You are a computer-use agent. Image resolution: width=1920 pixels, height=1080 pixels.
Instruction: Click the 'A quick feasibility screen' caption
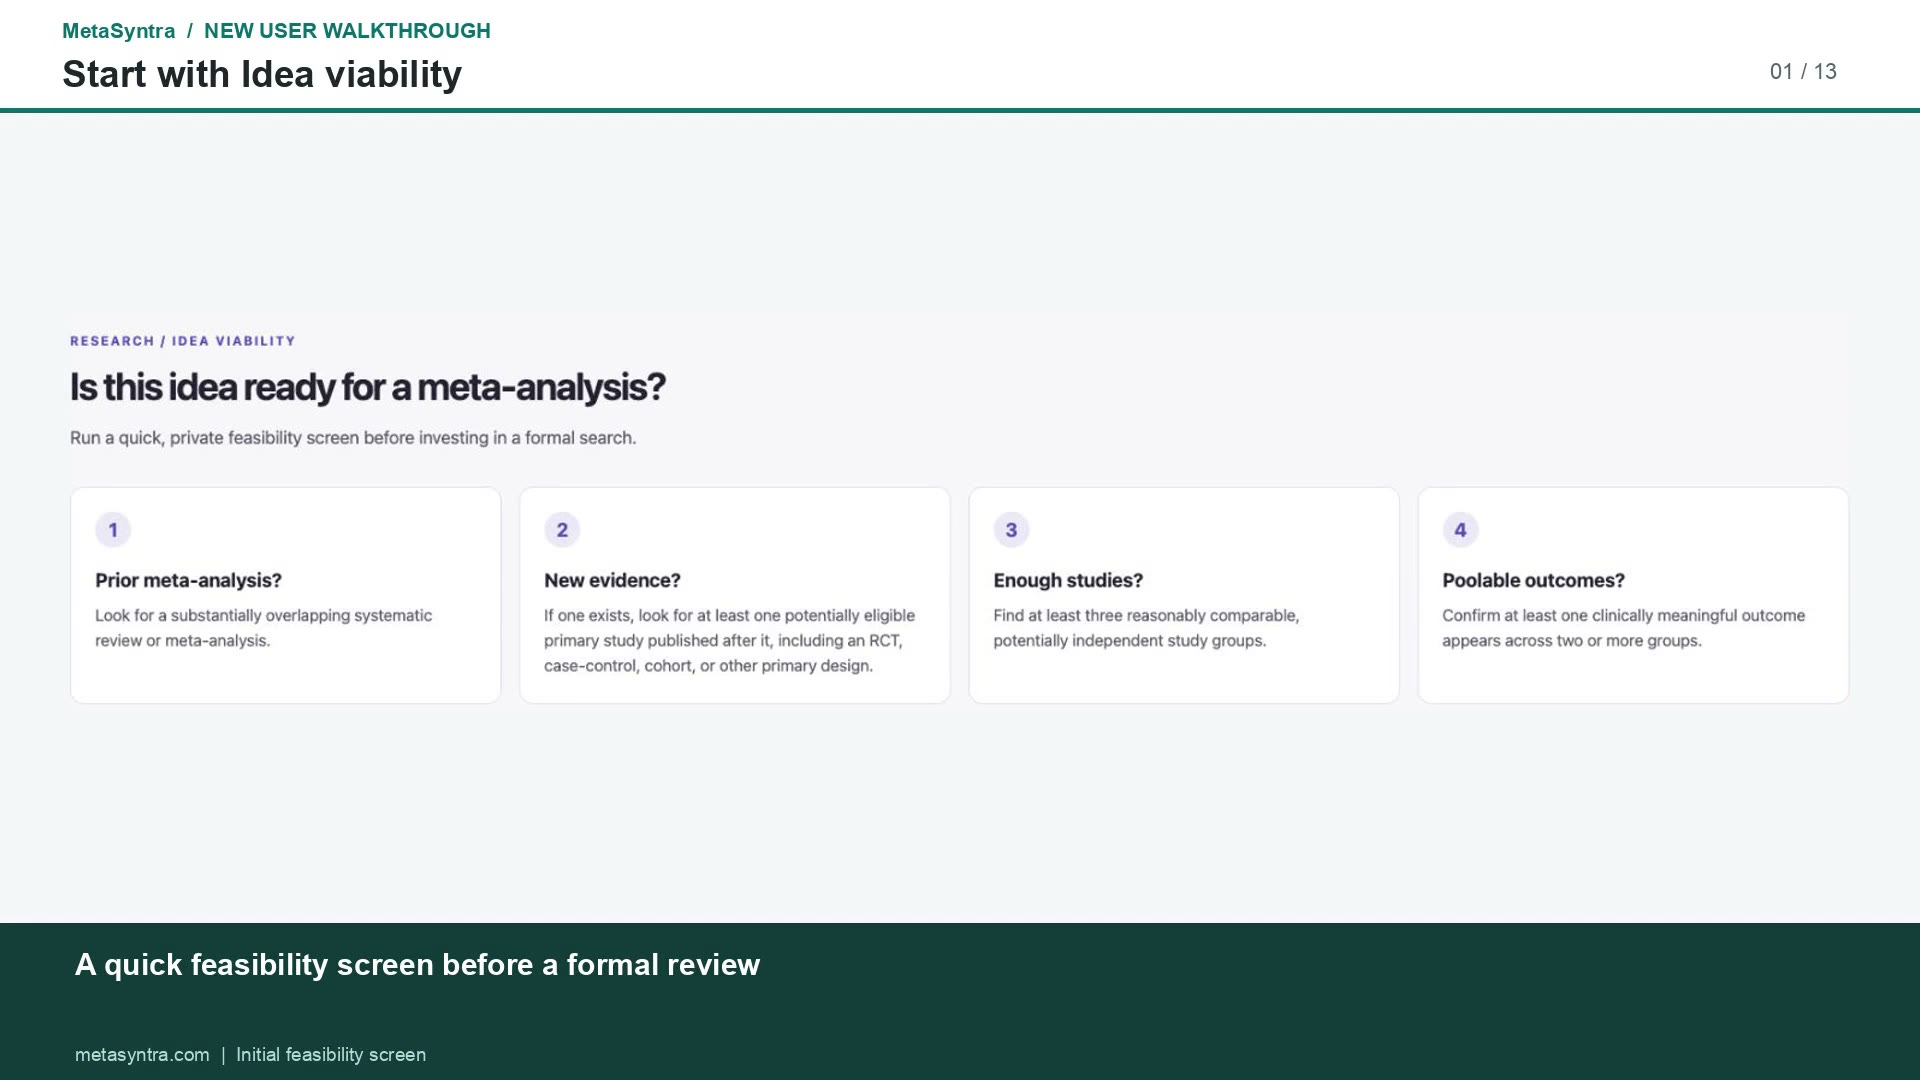(x=417, y=965)
